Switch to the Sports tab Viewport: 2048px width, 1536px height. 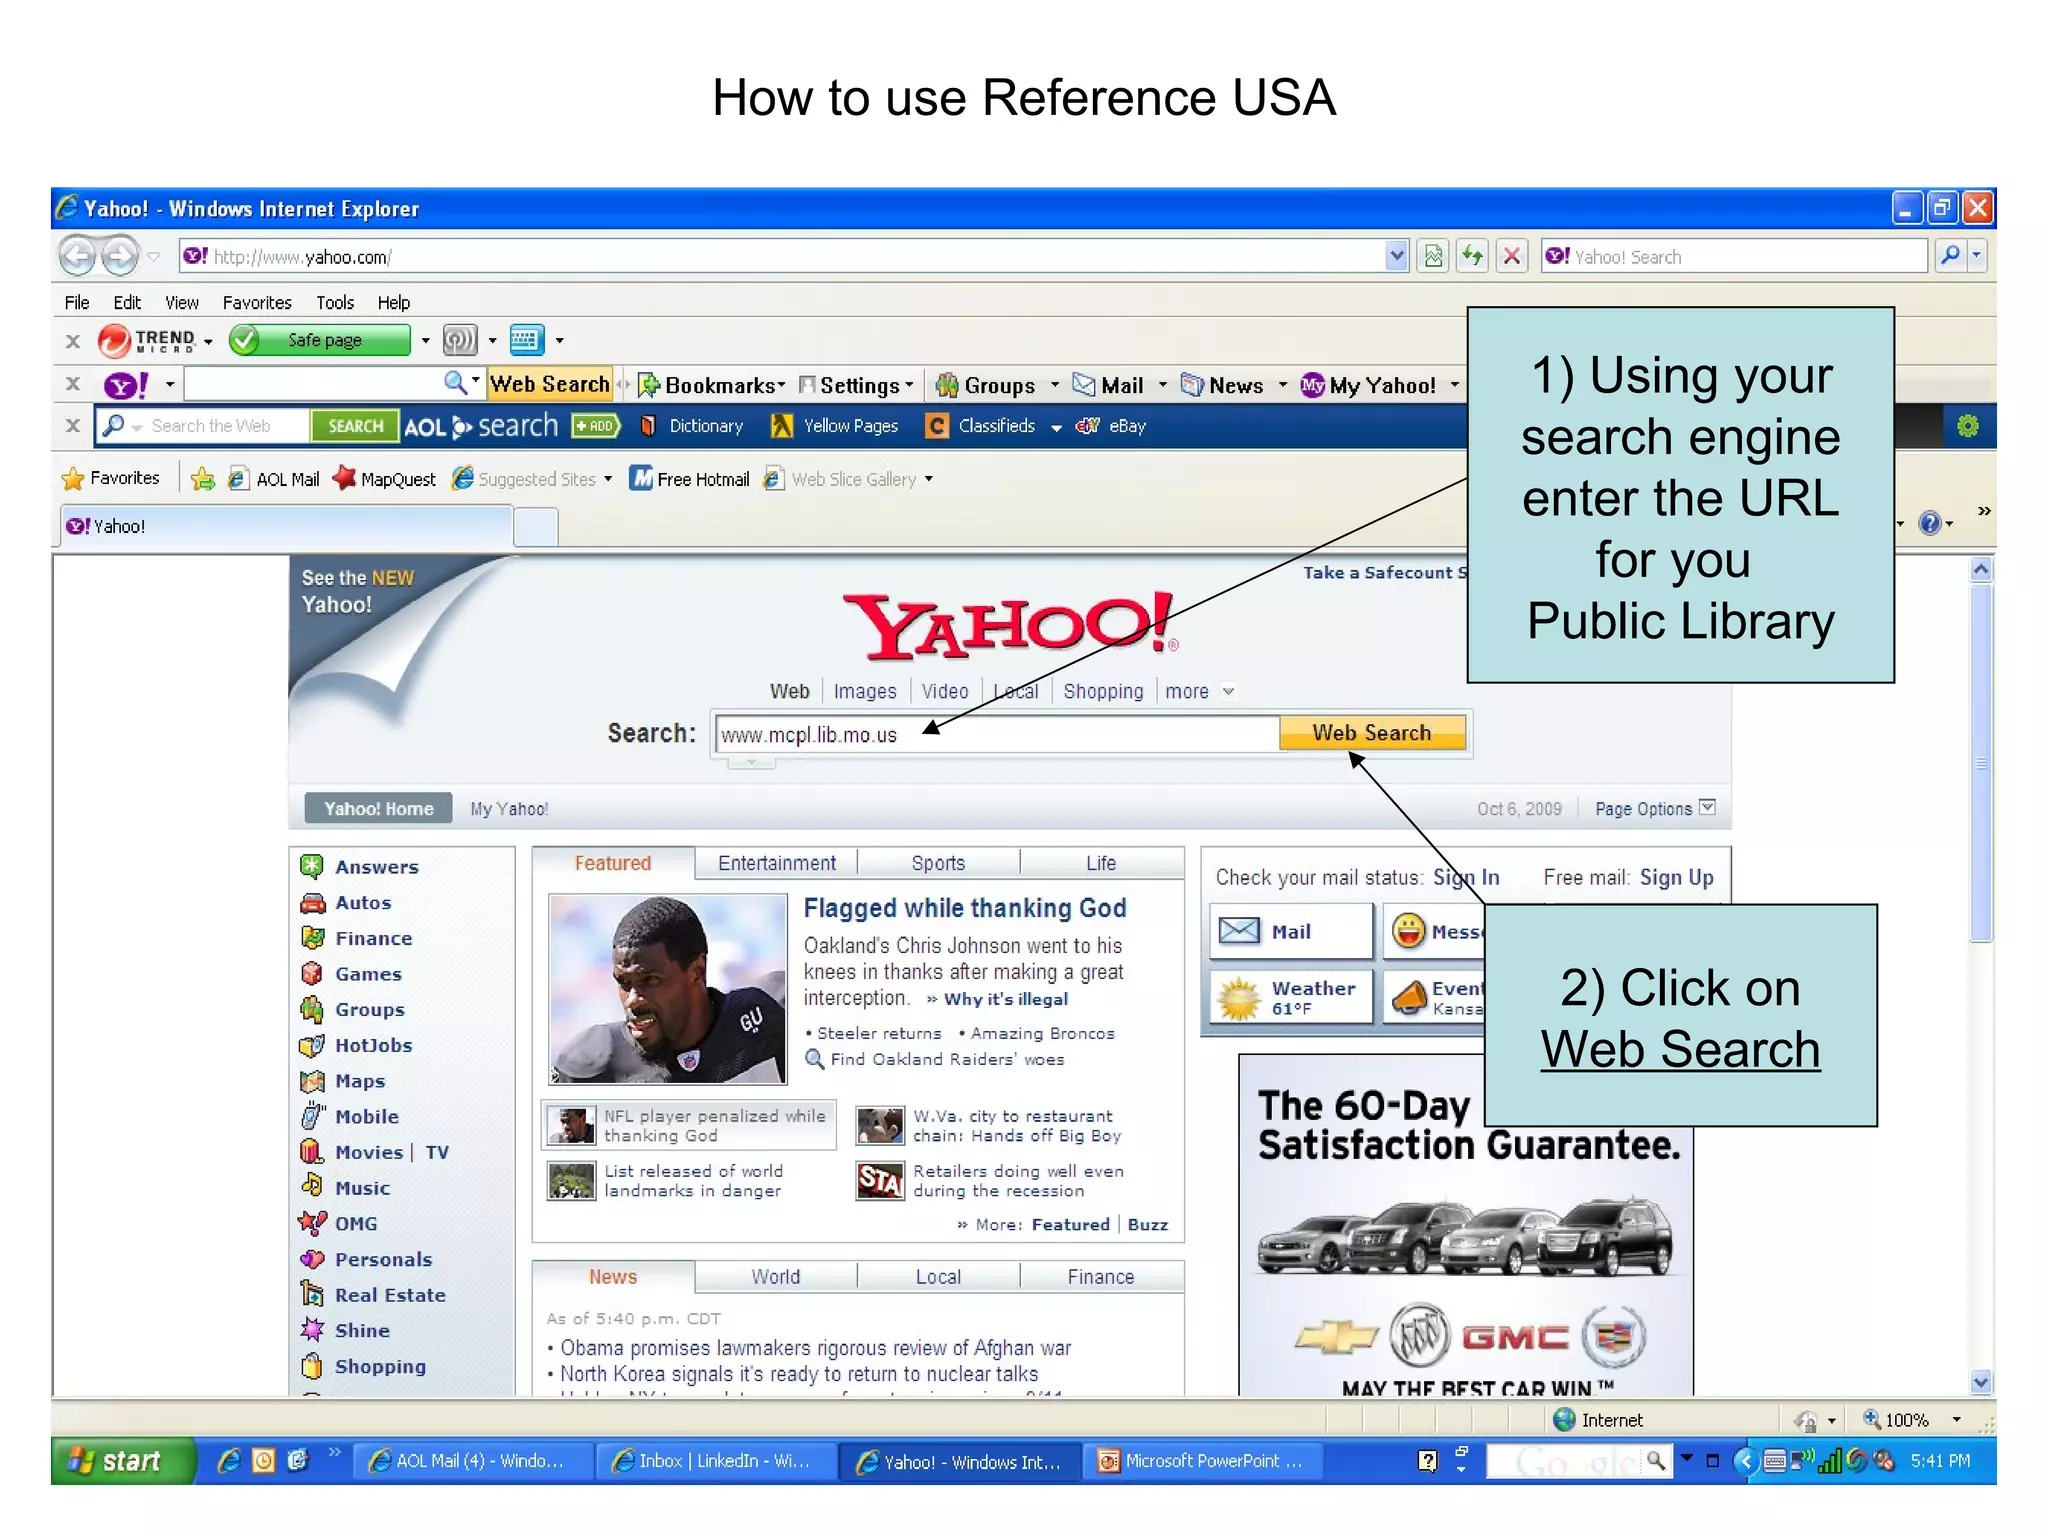938,863
